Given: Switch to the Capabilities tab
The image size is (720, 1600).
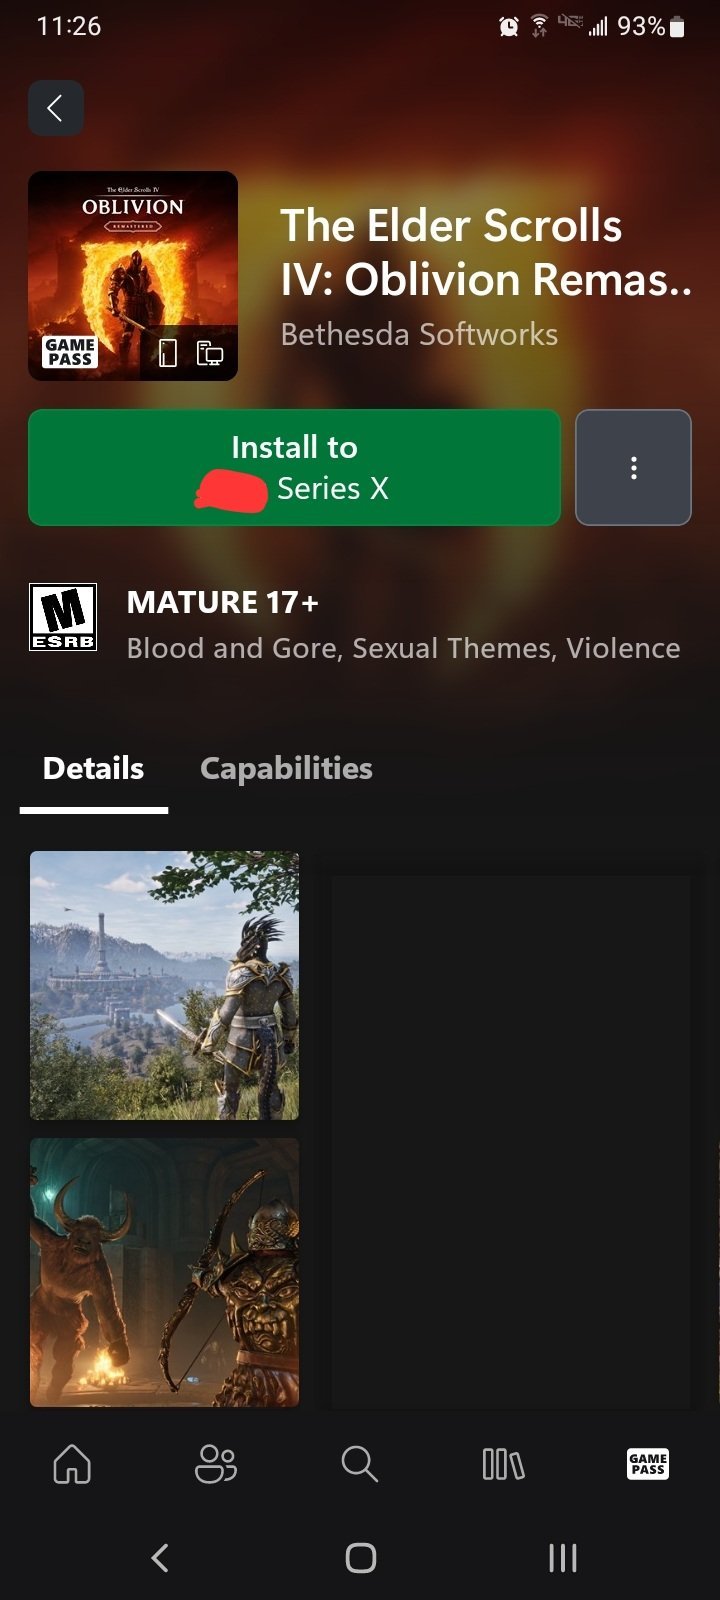Looking at the screenshot, I should tap(286, 768).
